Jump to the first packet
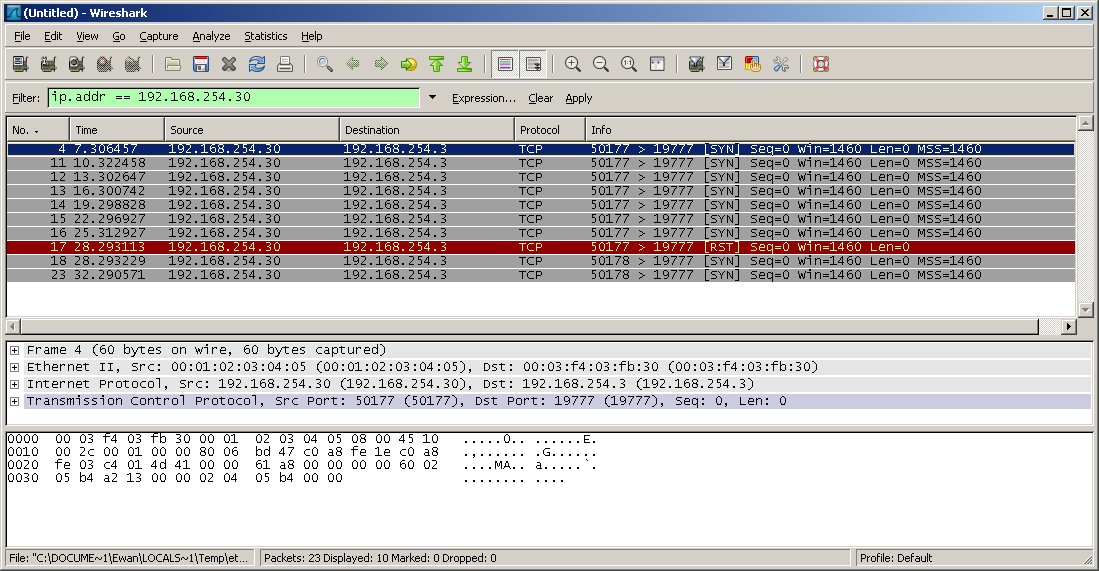The width and height of the screenshot is (1099, 571). pos(437,64)
